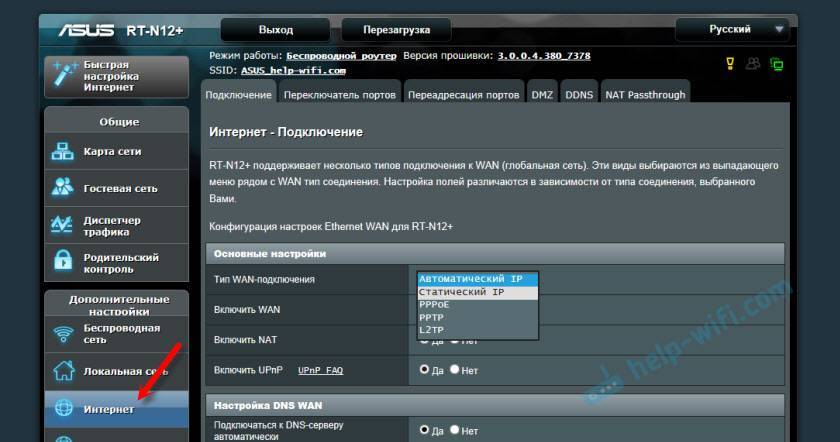Click the Перезагрузка reboot button
The image size is (840, 442).
[x=395, y=30]
